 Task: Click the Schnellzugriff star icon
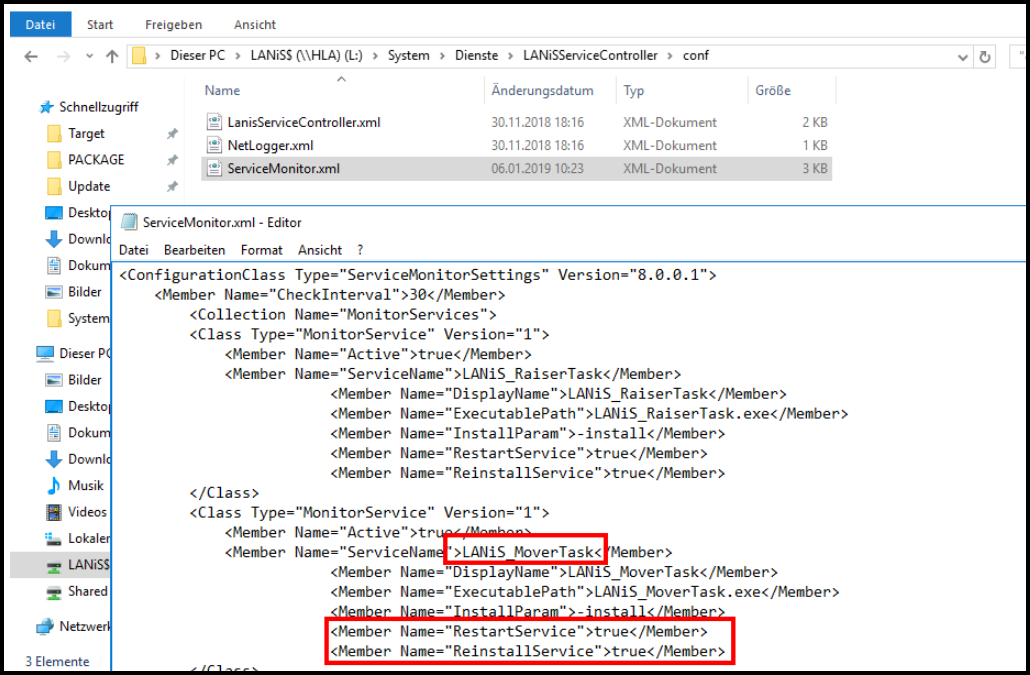coord(46,107)
